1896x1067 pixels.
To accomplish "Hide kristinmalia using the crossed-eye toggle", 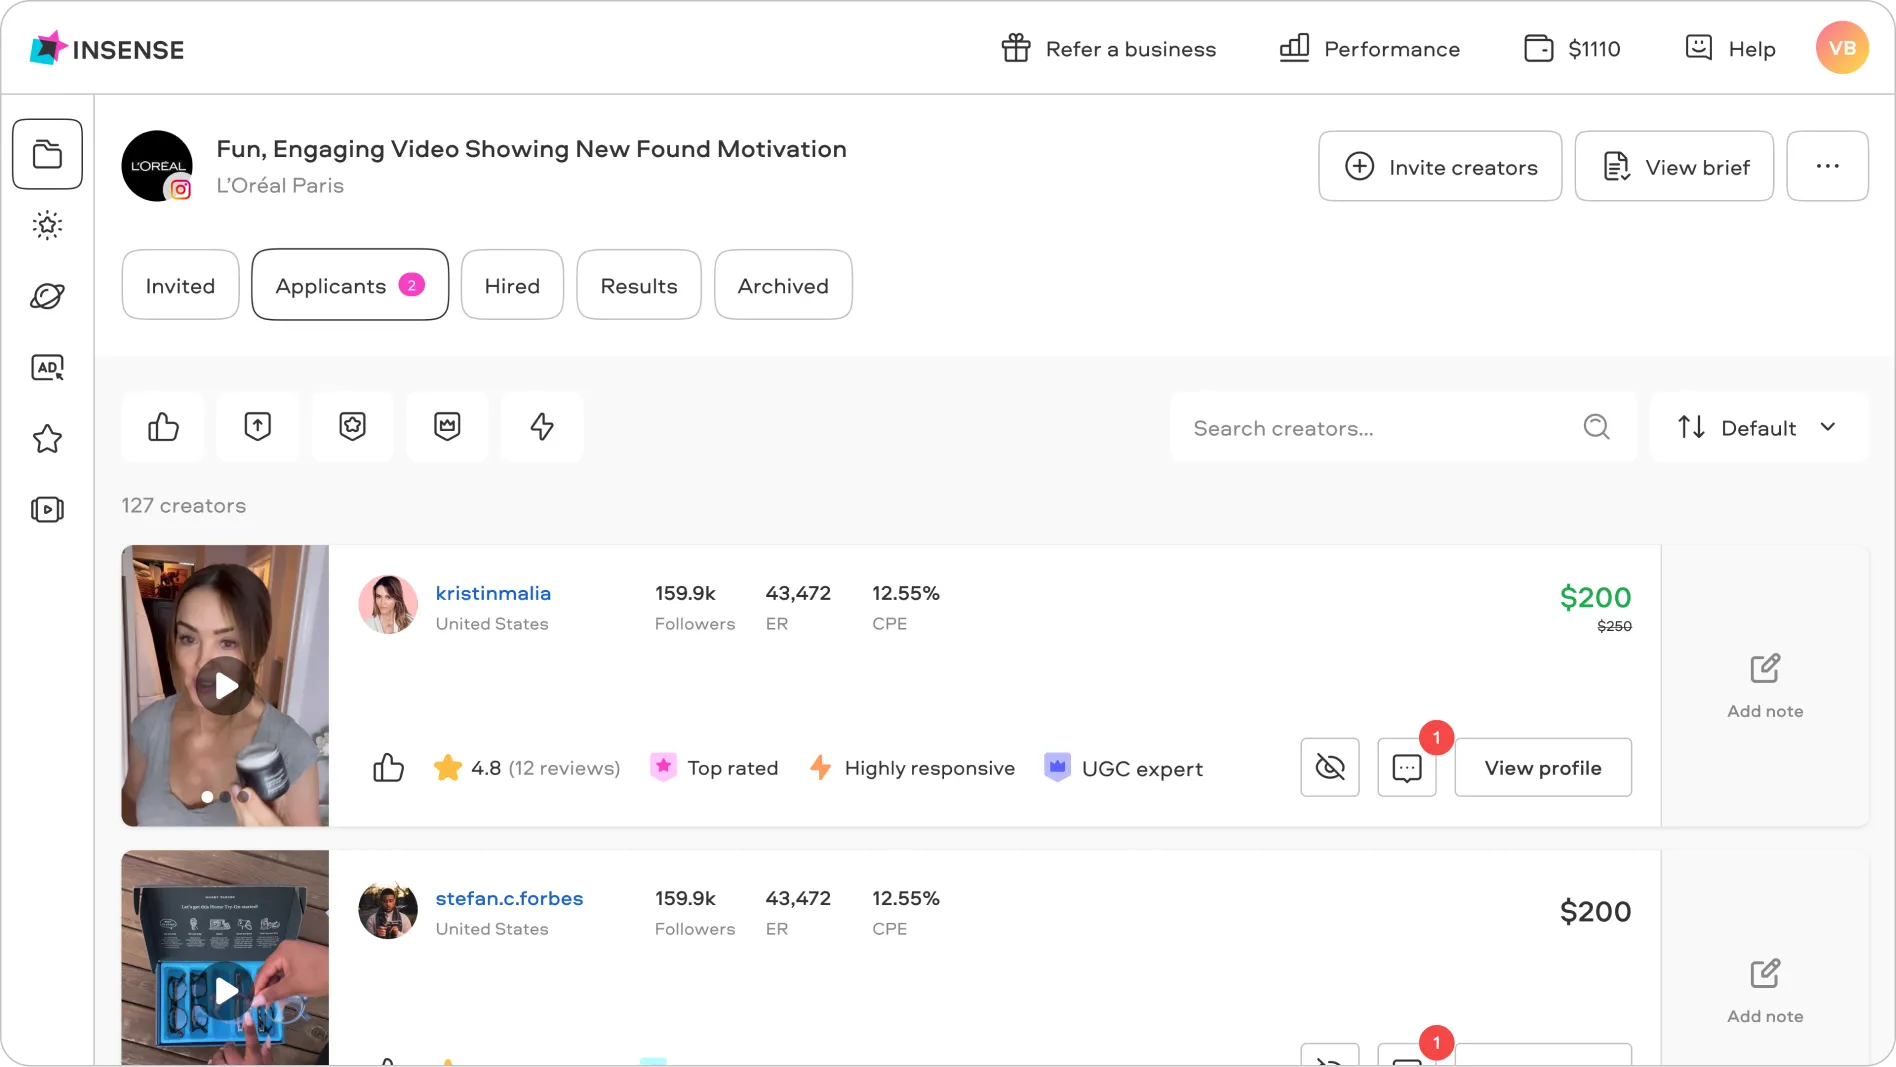I will (1329, 767).
